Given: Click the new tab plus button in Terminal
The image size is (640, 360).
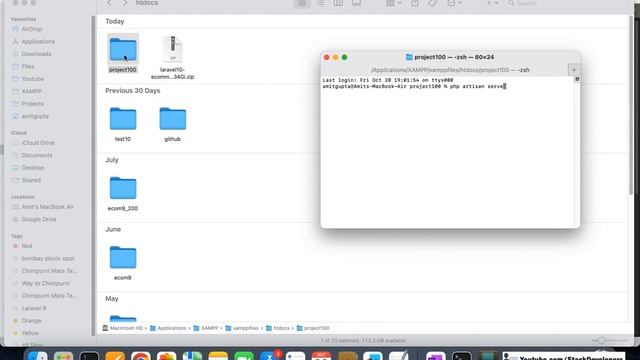Looking at the screenshot, I should [x=574, y=70].
